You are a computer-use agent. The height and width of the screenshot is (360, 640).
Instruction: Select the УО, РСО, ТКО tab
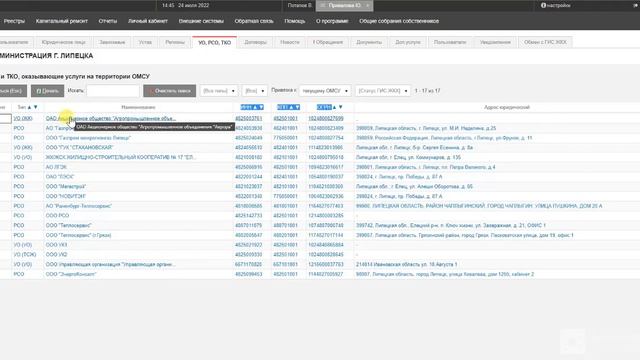(x=214, y=42)
